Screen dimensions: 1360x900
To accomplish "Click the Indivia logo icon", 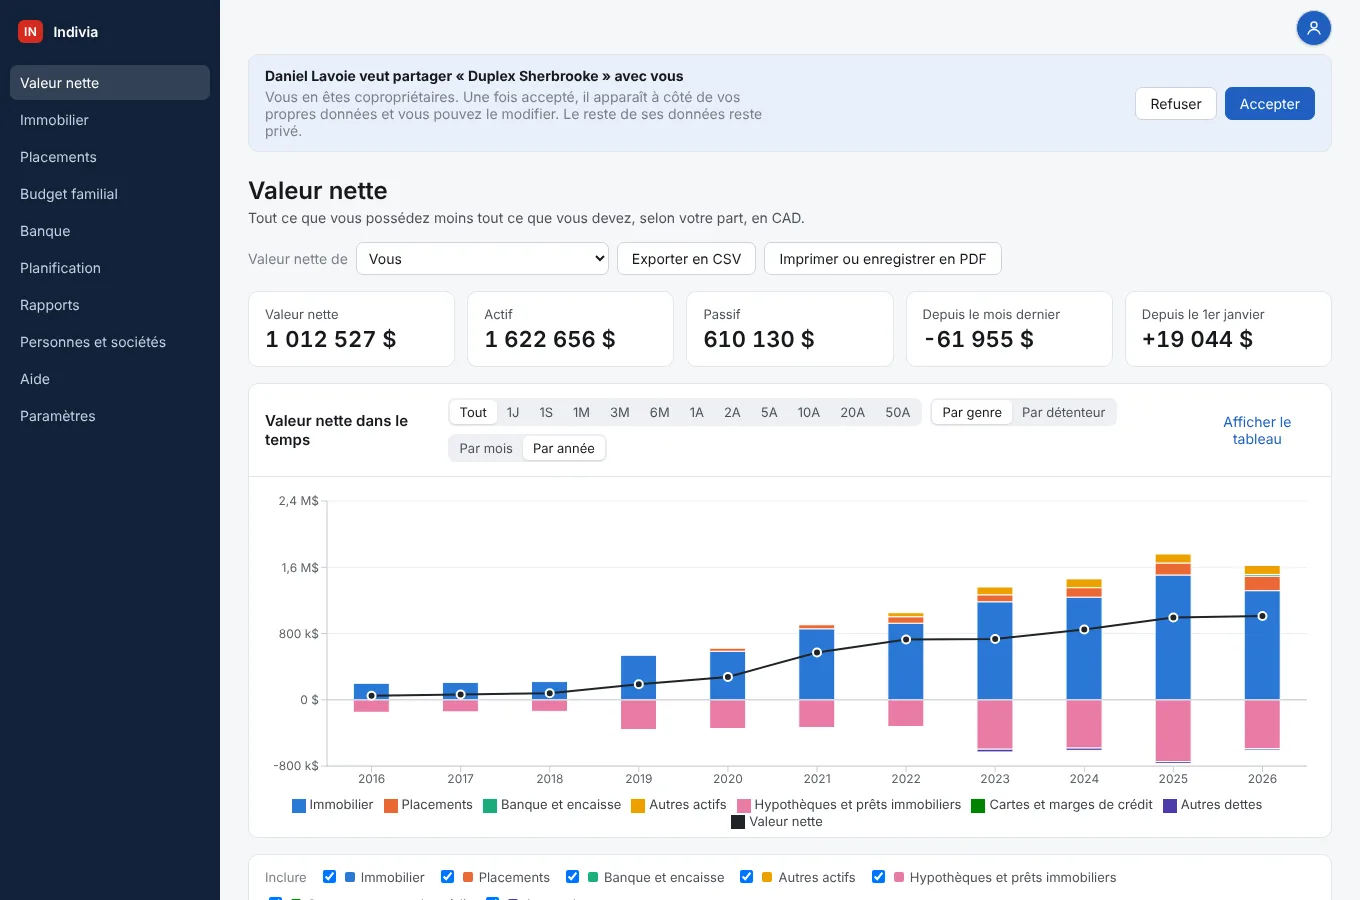I will [30, 32].
